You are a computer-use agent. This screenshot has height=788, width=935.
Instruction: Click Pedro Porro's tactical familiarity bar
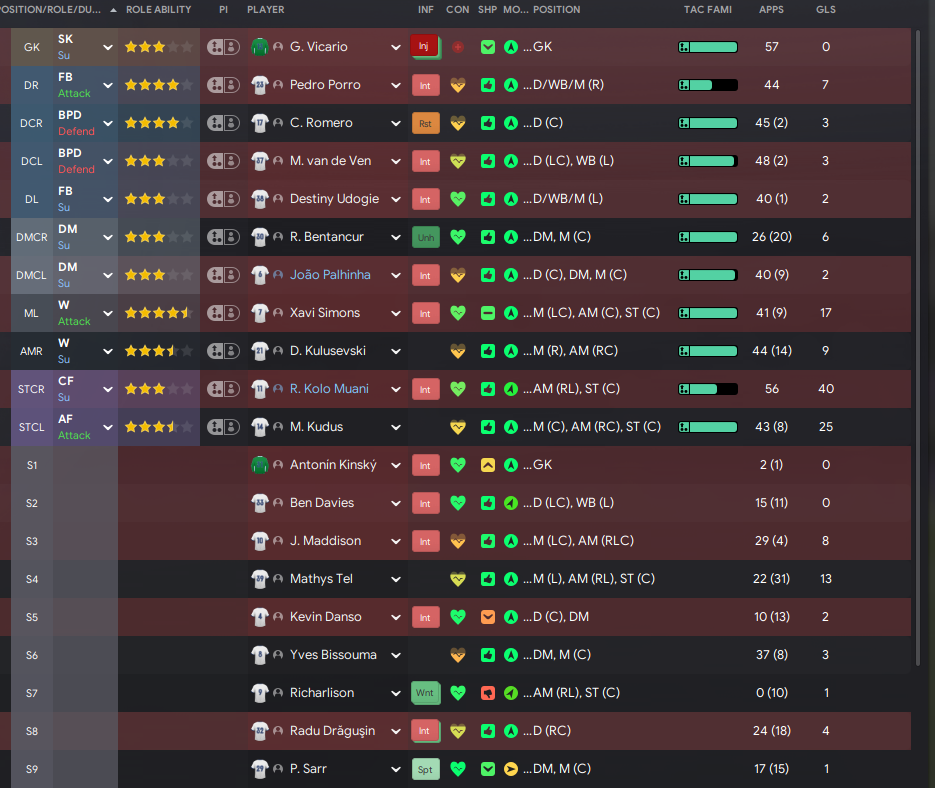coord(708,85)
